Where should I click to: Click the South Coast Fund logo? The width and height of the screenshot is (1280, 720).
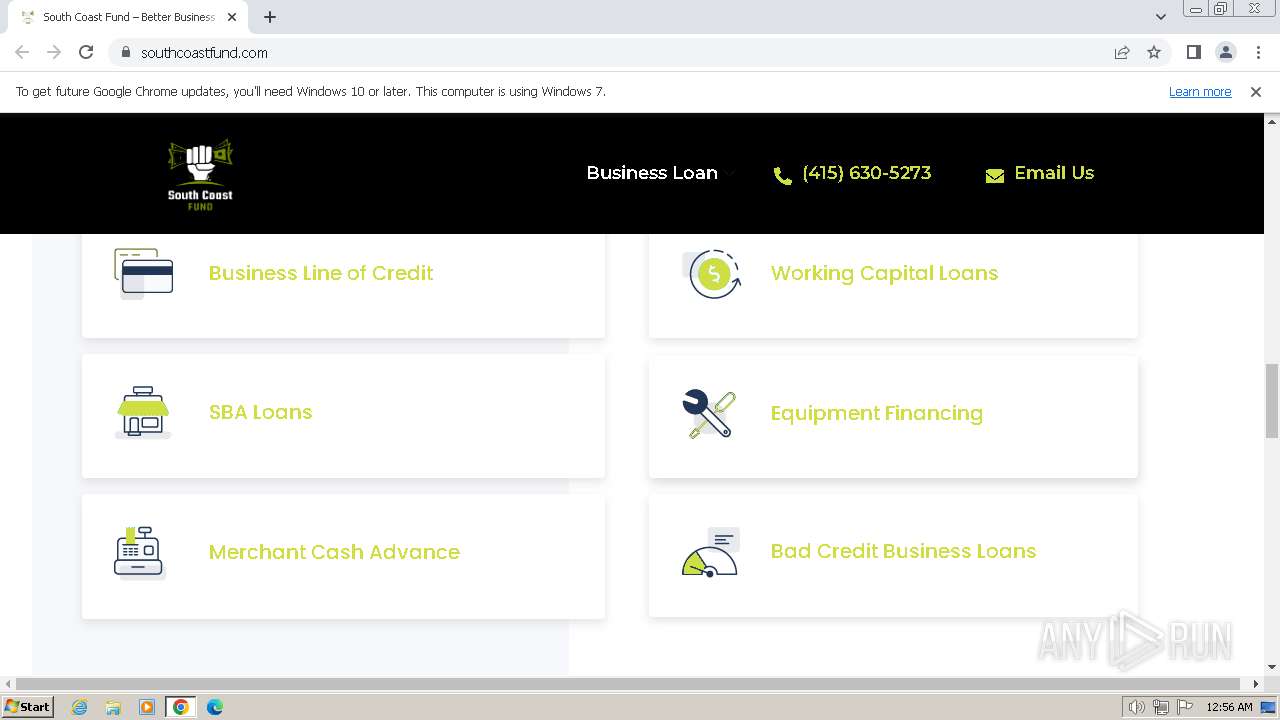(x=200, y=173)
